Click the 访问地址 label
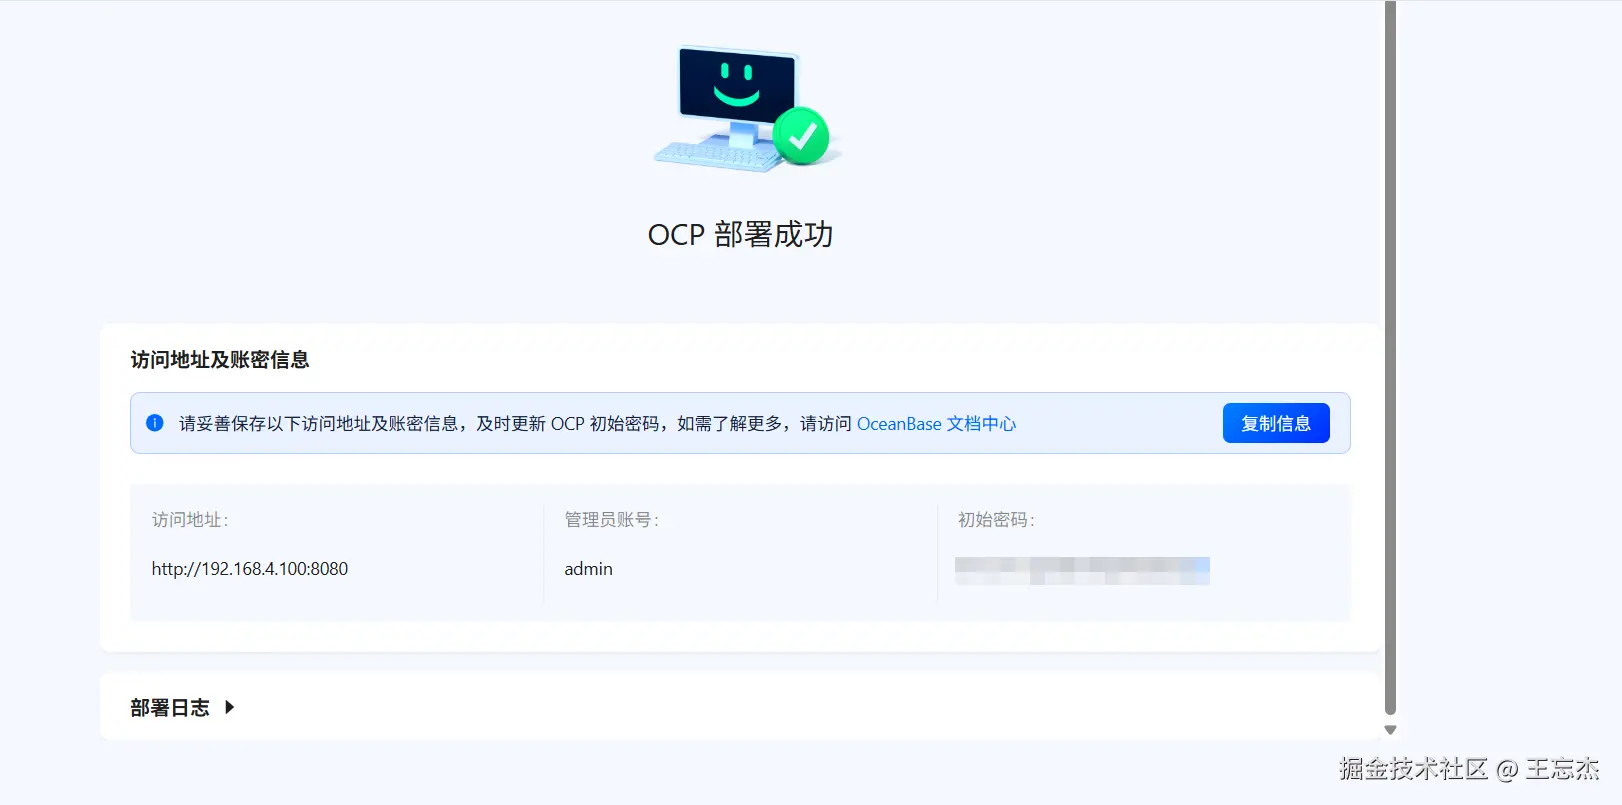 point(190,520)
